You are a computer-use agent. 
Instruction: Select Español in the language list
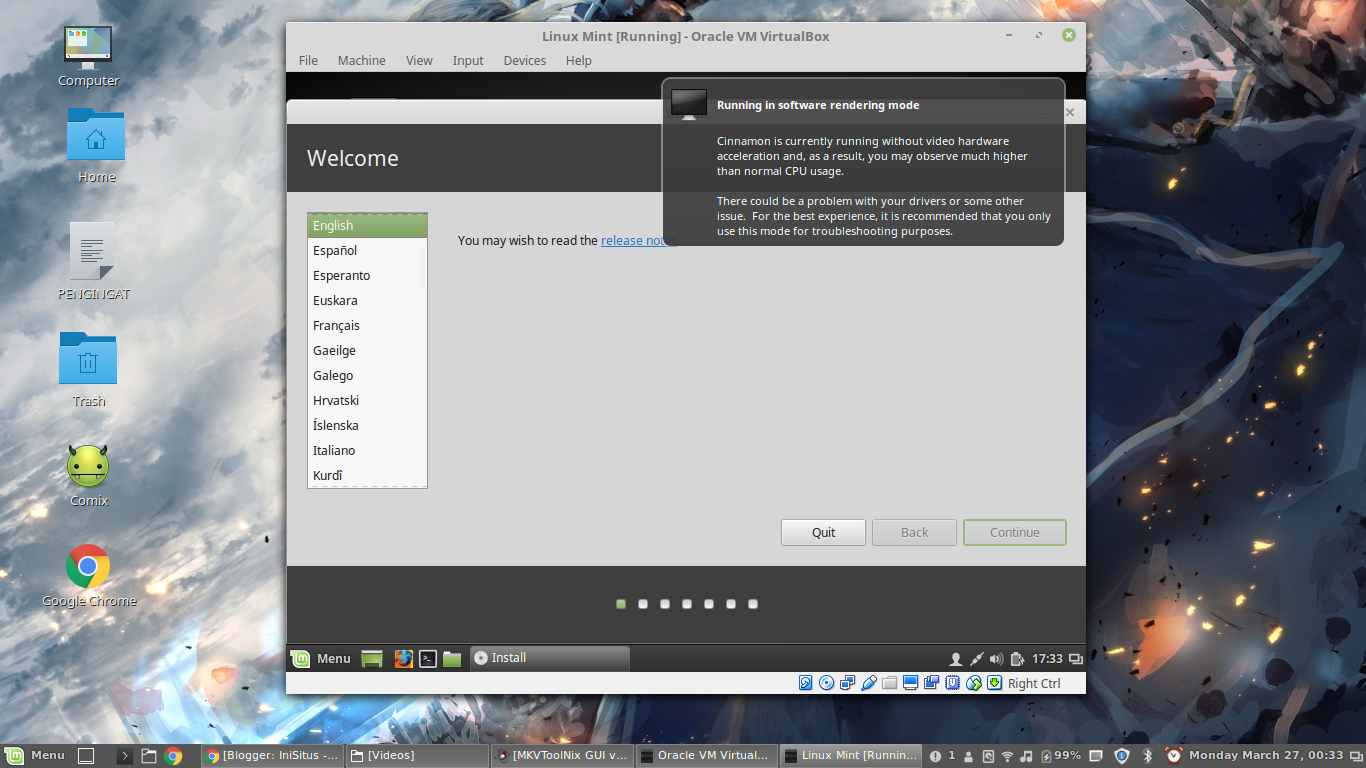tap(367, 251)
